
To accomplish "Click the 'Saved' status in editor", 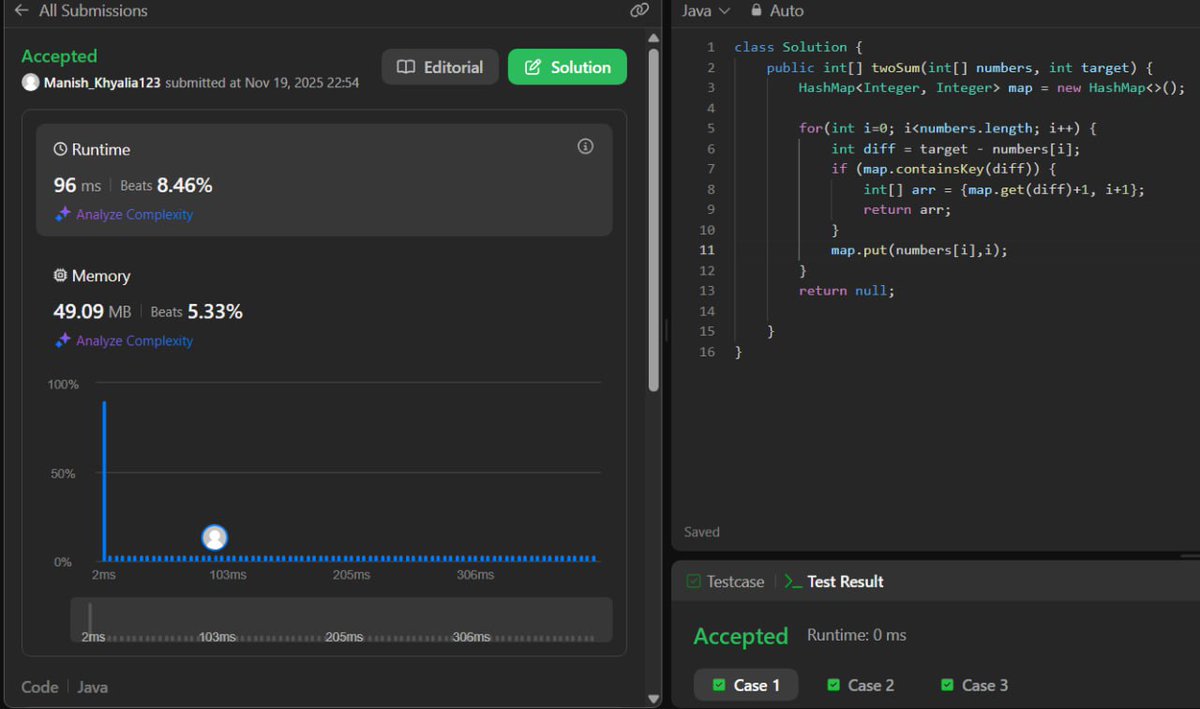I will pos(701,532).
